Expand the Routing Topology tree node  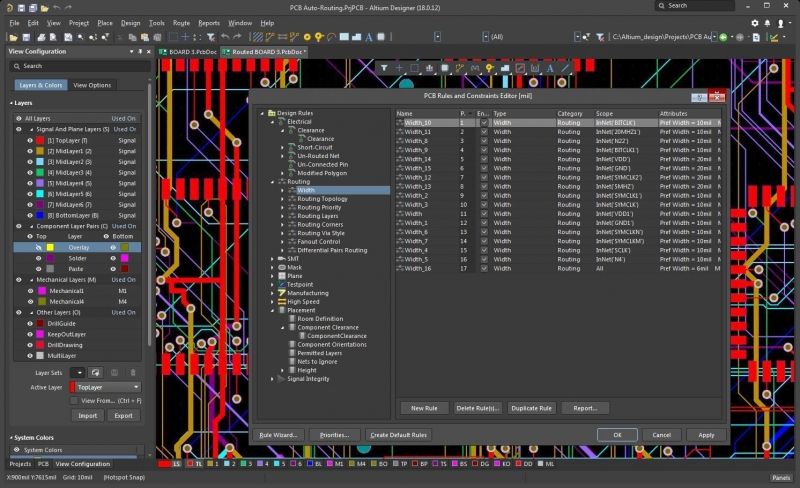coord(283,199)
